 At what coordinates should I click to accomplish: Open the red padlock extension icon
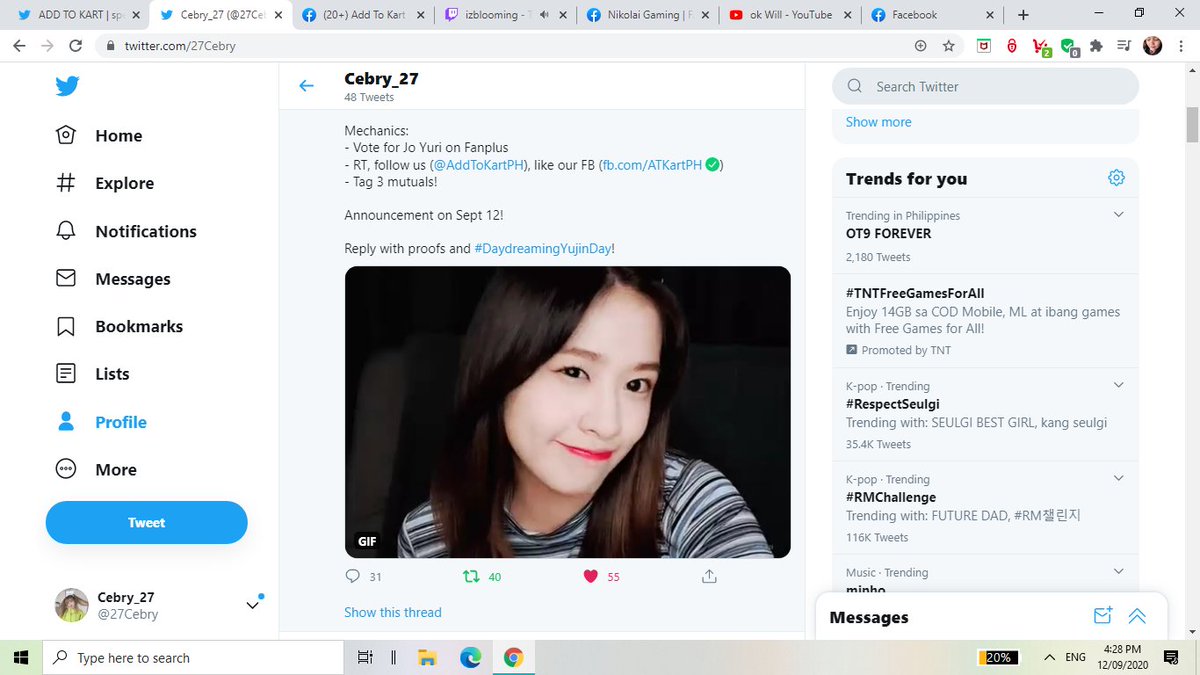pyautogui.click(x=1012, y=46)
